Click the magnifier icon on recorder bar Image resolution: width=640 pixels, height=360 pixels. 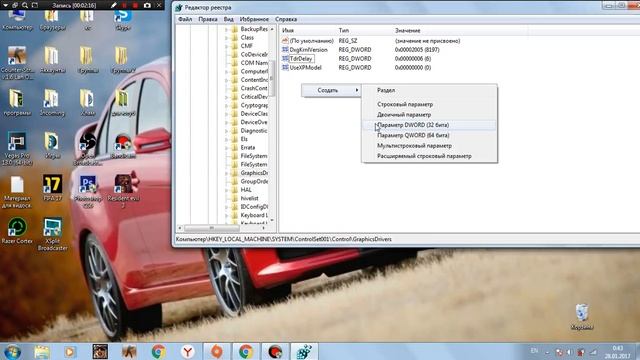(25, 5)
